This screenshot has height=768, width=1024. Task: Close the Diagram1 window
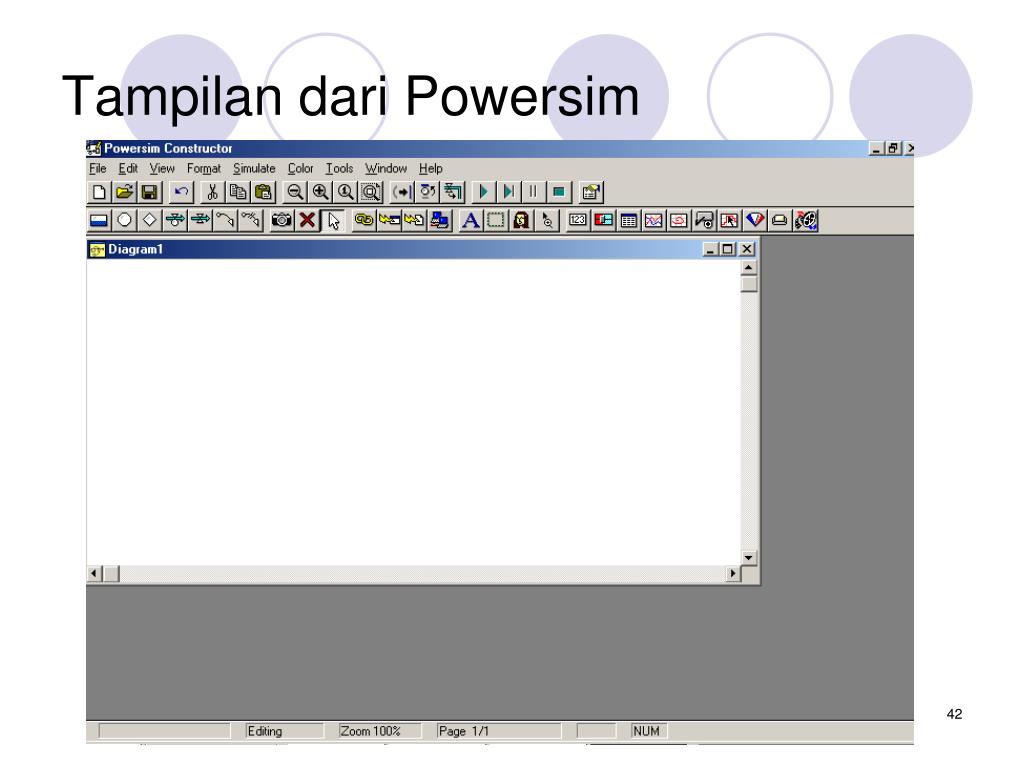(x=746, y=249)
